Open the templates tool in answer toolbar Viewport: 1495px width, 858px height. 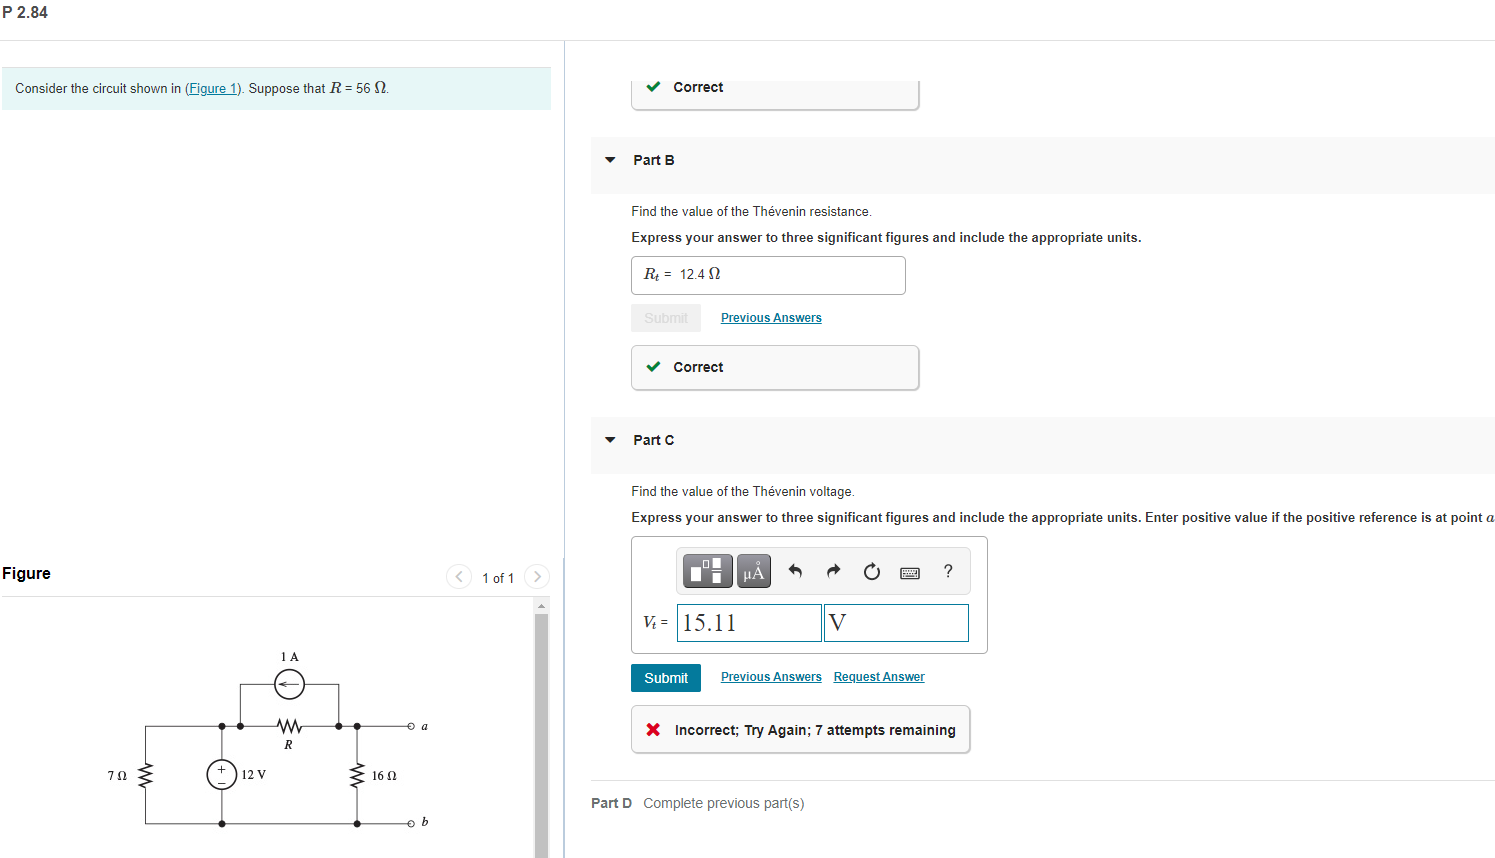[708, 571]
